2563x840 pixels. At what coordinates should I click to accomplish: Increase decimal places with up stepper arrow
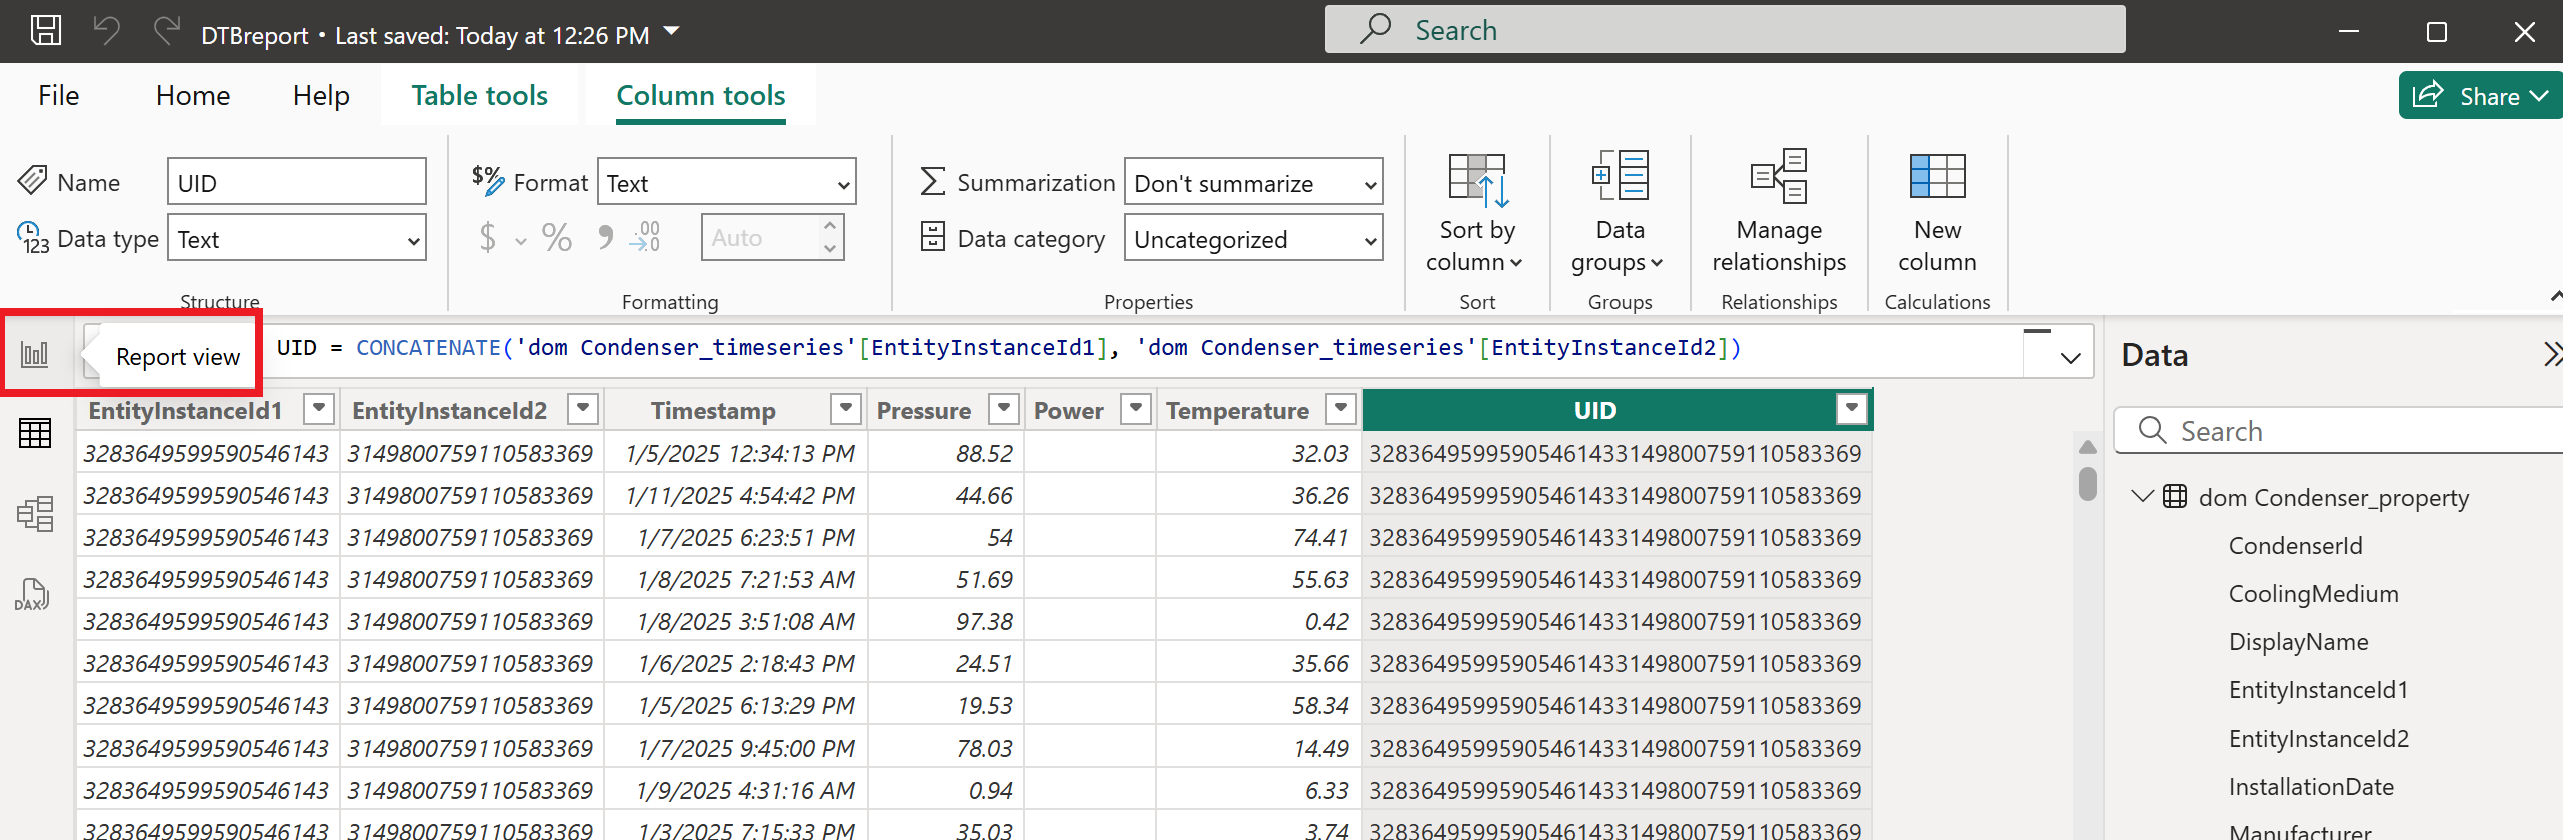click(830, 226)
